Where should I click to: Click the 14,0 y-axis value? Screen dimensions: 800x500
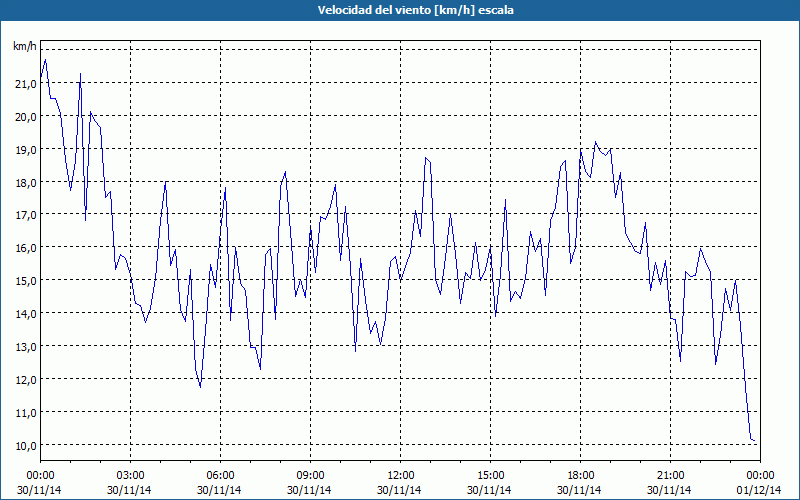(26, 314)
